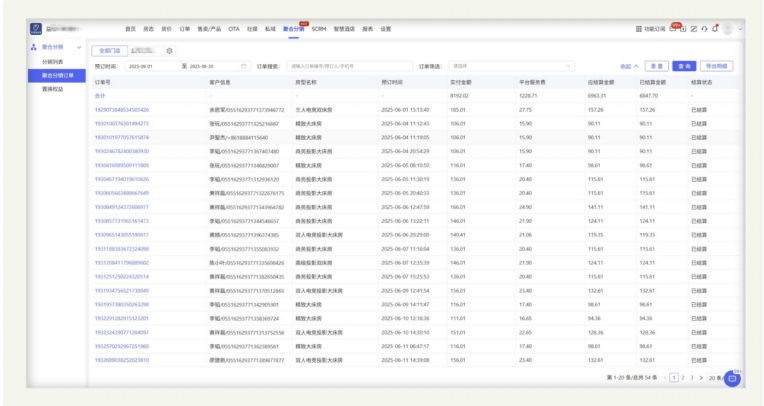This screenshot has height=406, width=764.
Task: Open order 1930849124372606977
Action: pos(122,207)
